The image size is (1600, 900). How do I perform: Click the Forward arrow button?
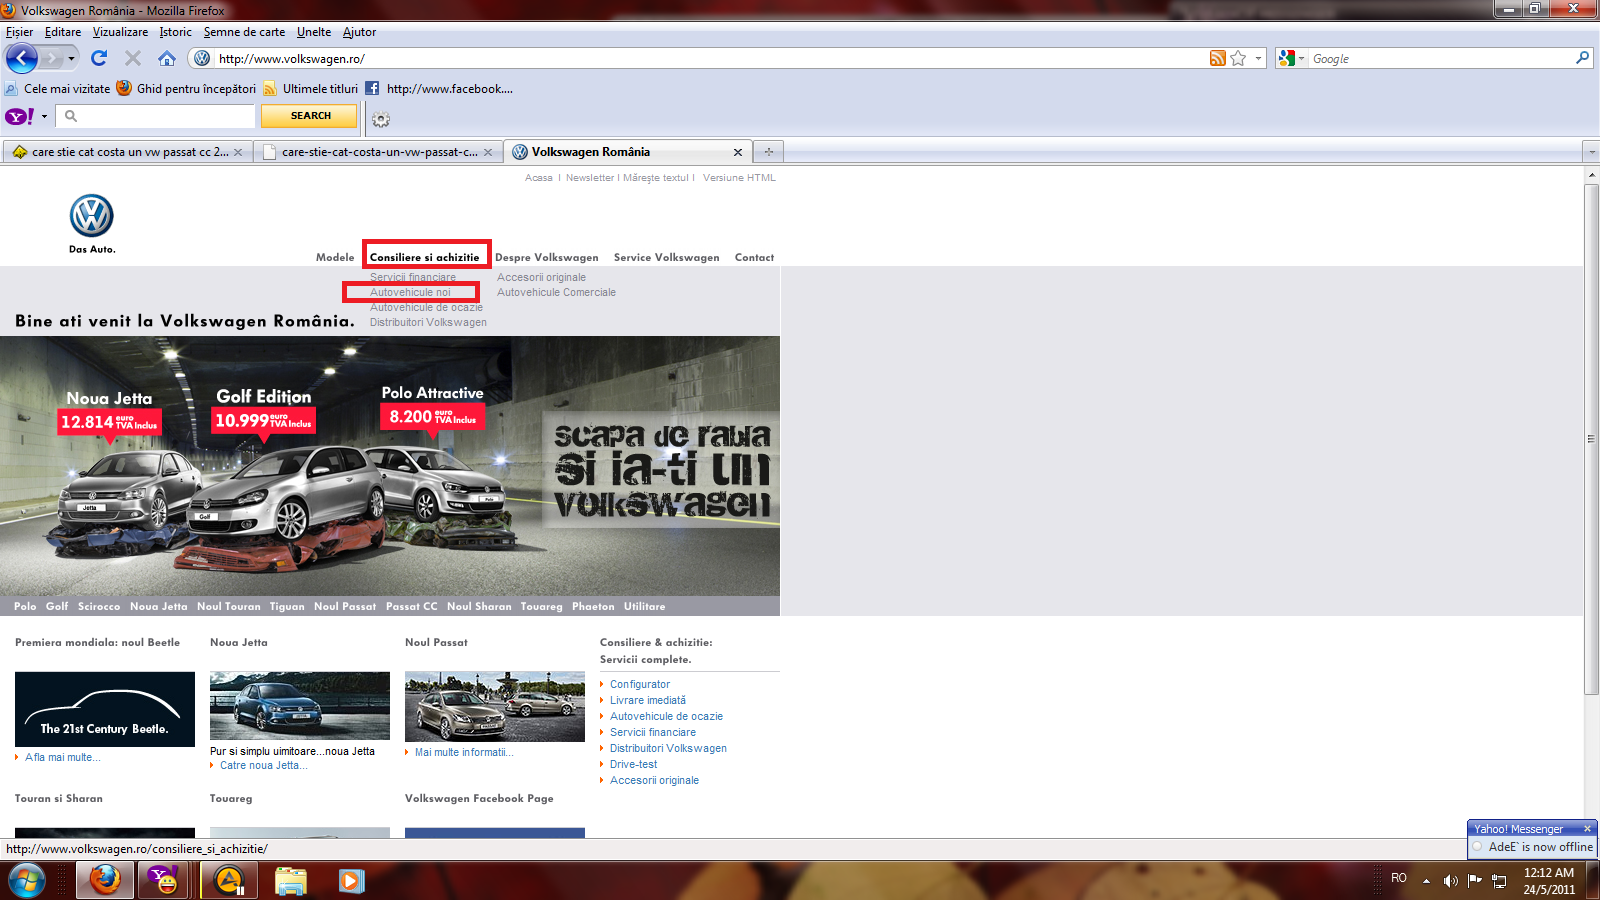click(x=52, y=58)
